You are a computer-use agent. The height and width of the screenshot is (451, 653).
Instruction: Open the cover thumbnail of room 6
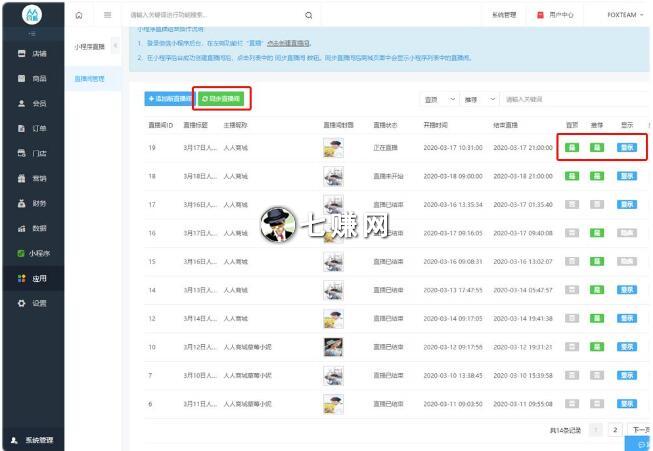pyautogui.click(x=333, y=404)
